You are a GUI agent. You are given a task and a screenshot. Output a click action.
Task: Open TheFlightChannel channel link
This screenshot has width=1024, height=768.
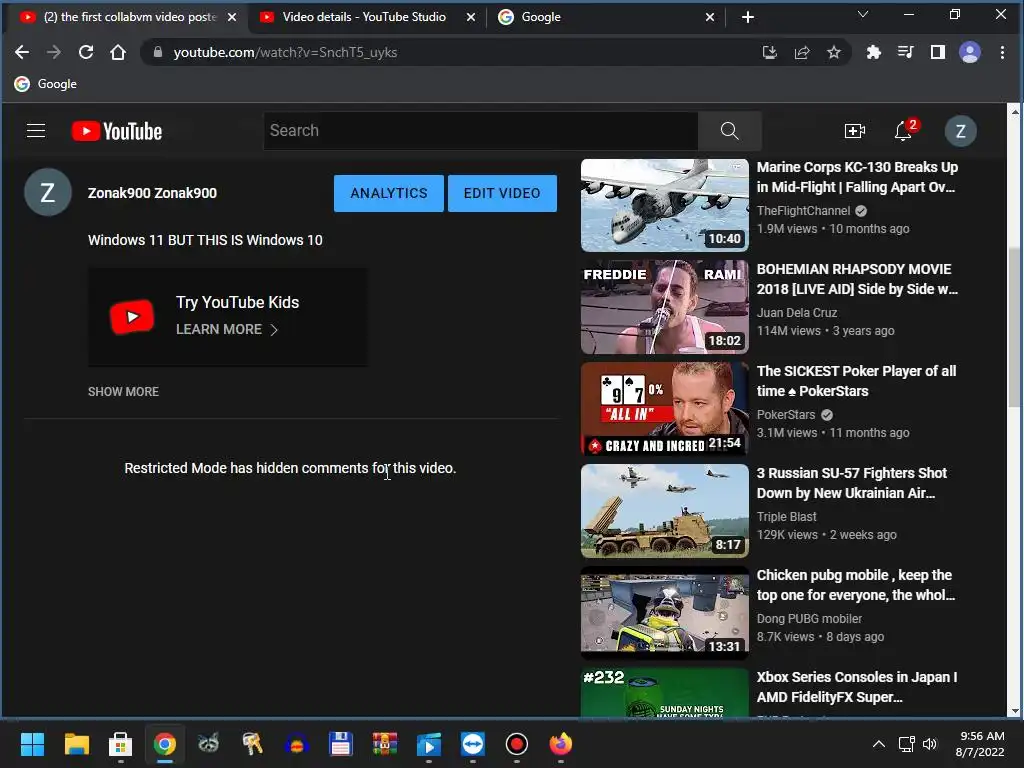[x=803, y=210]
